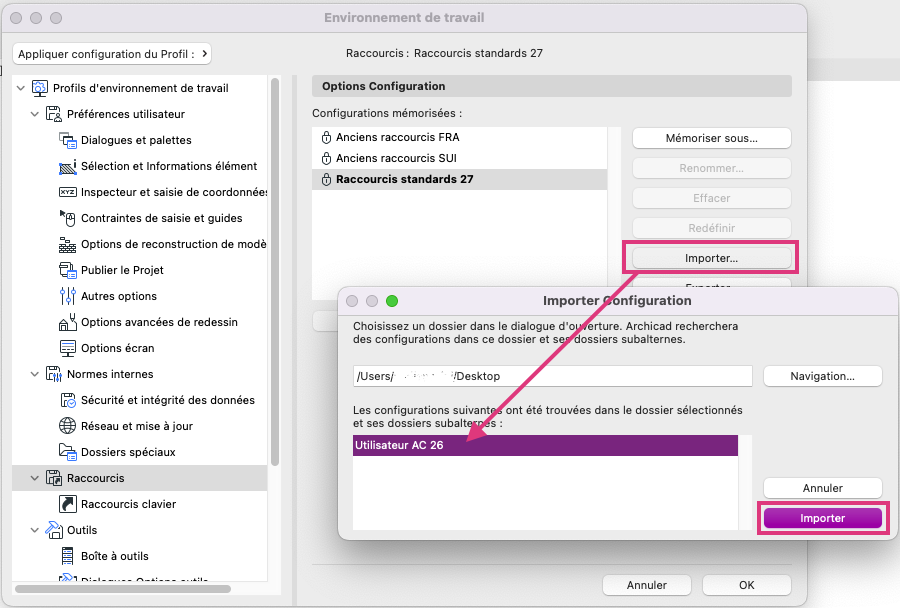
Task: Select the Boîte à outils icon
Action: (x=68, y=556)
